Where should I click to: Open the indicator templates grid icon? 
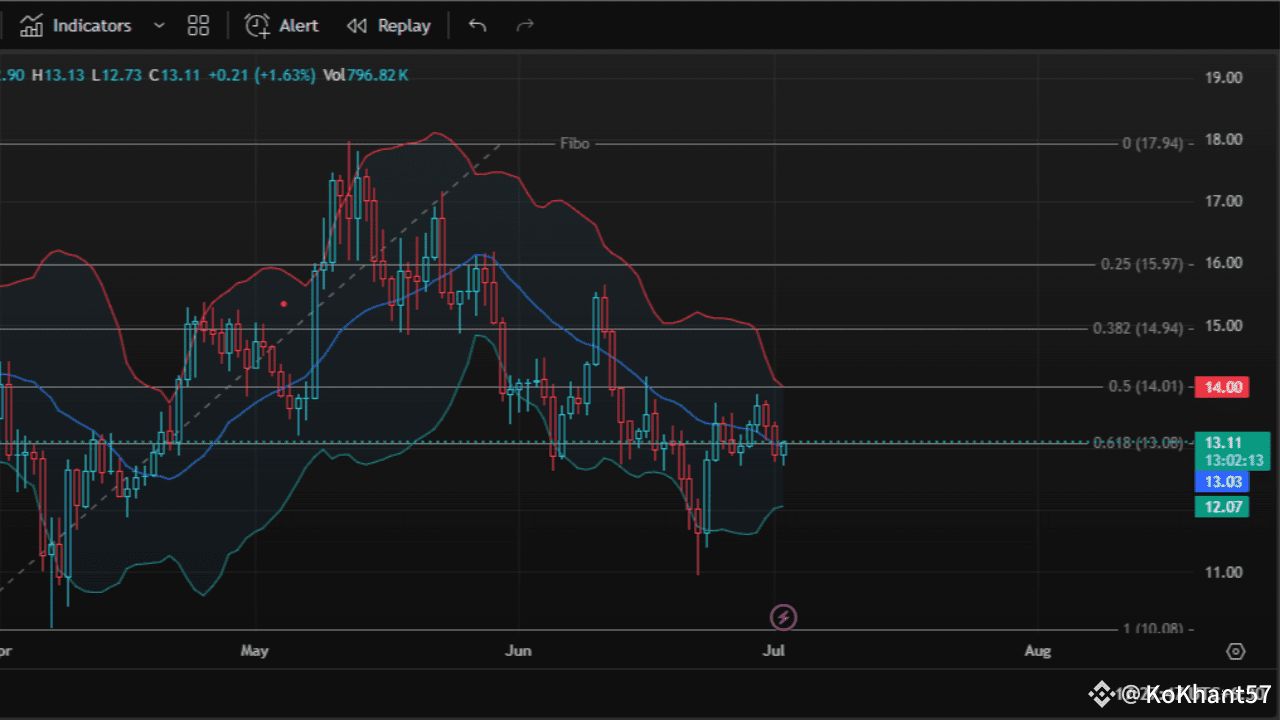pyautogui.click(x=198, y=26)
